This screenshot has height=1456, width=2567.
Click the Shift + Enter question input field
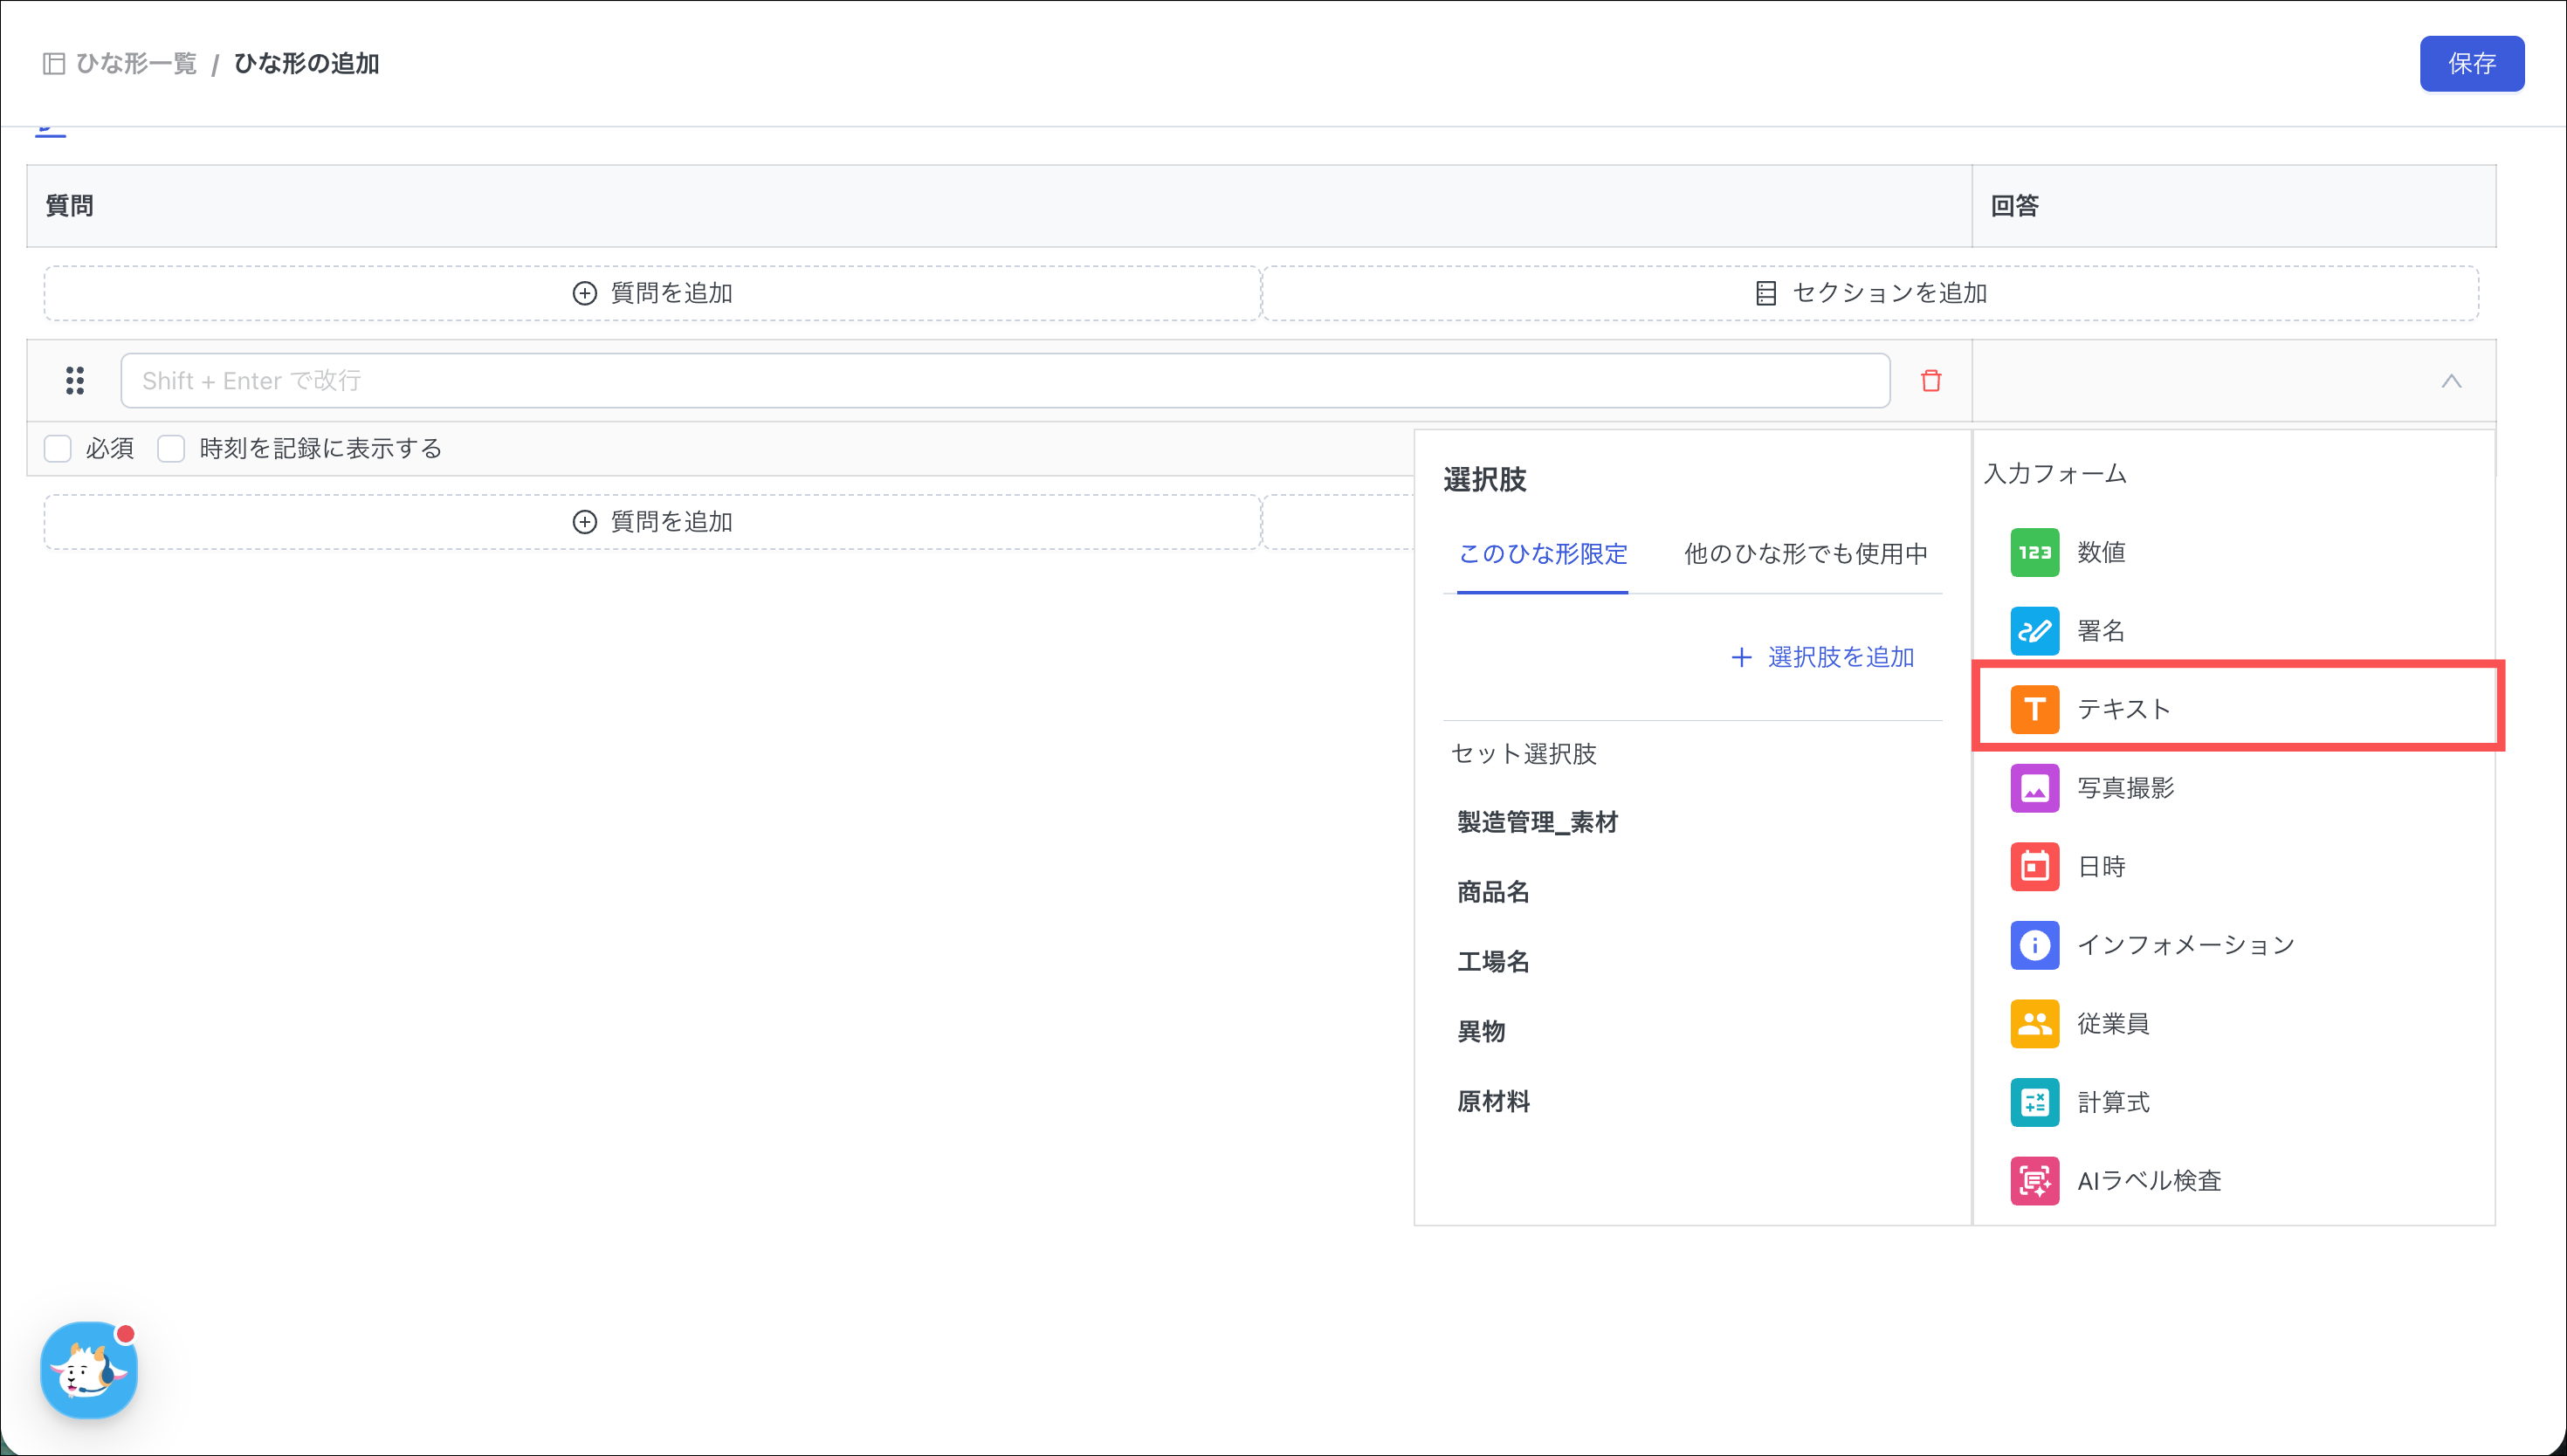pyautogui.click(x=1004, y=381)
